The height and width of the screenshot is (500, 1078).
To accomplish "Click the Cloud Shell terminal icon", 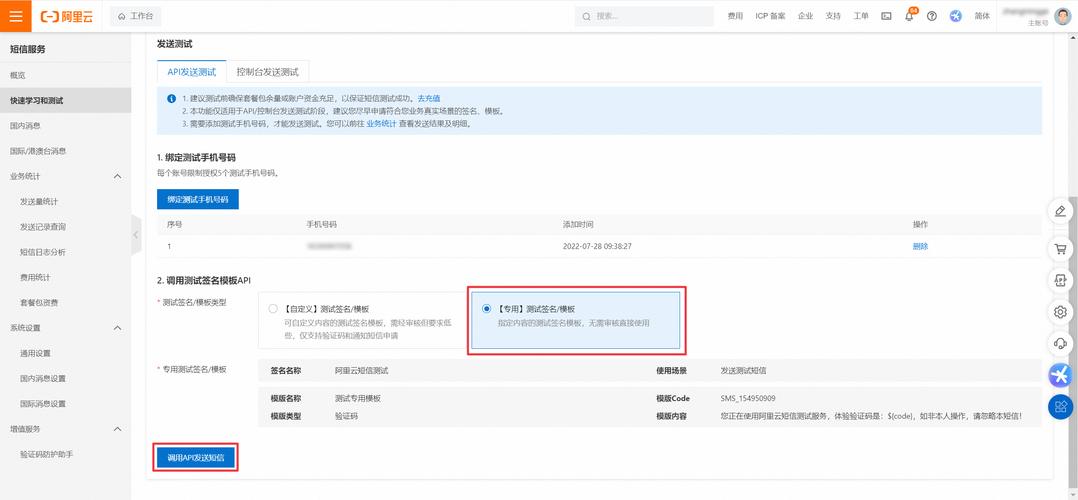I will click(x=886, y=17).
